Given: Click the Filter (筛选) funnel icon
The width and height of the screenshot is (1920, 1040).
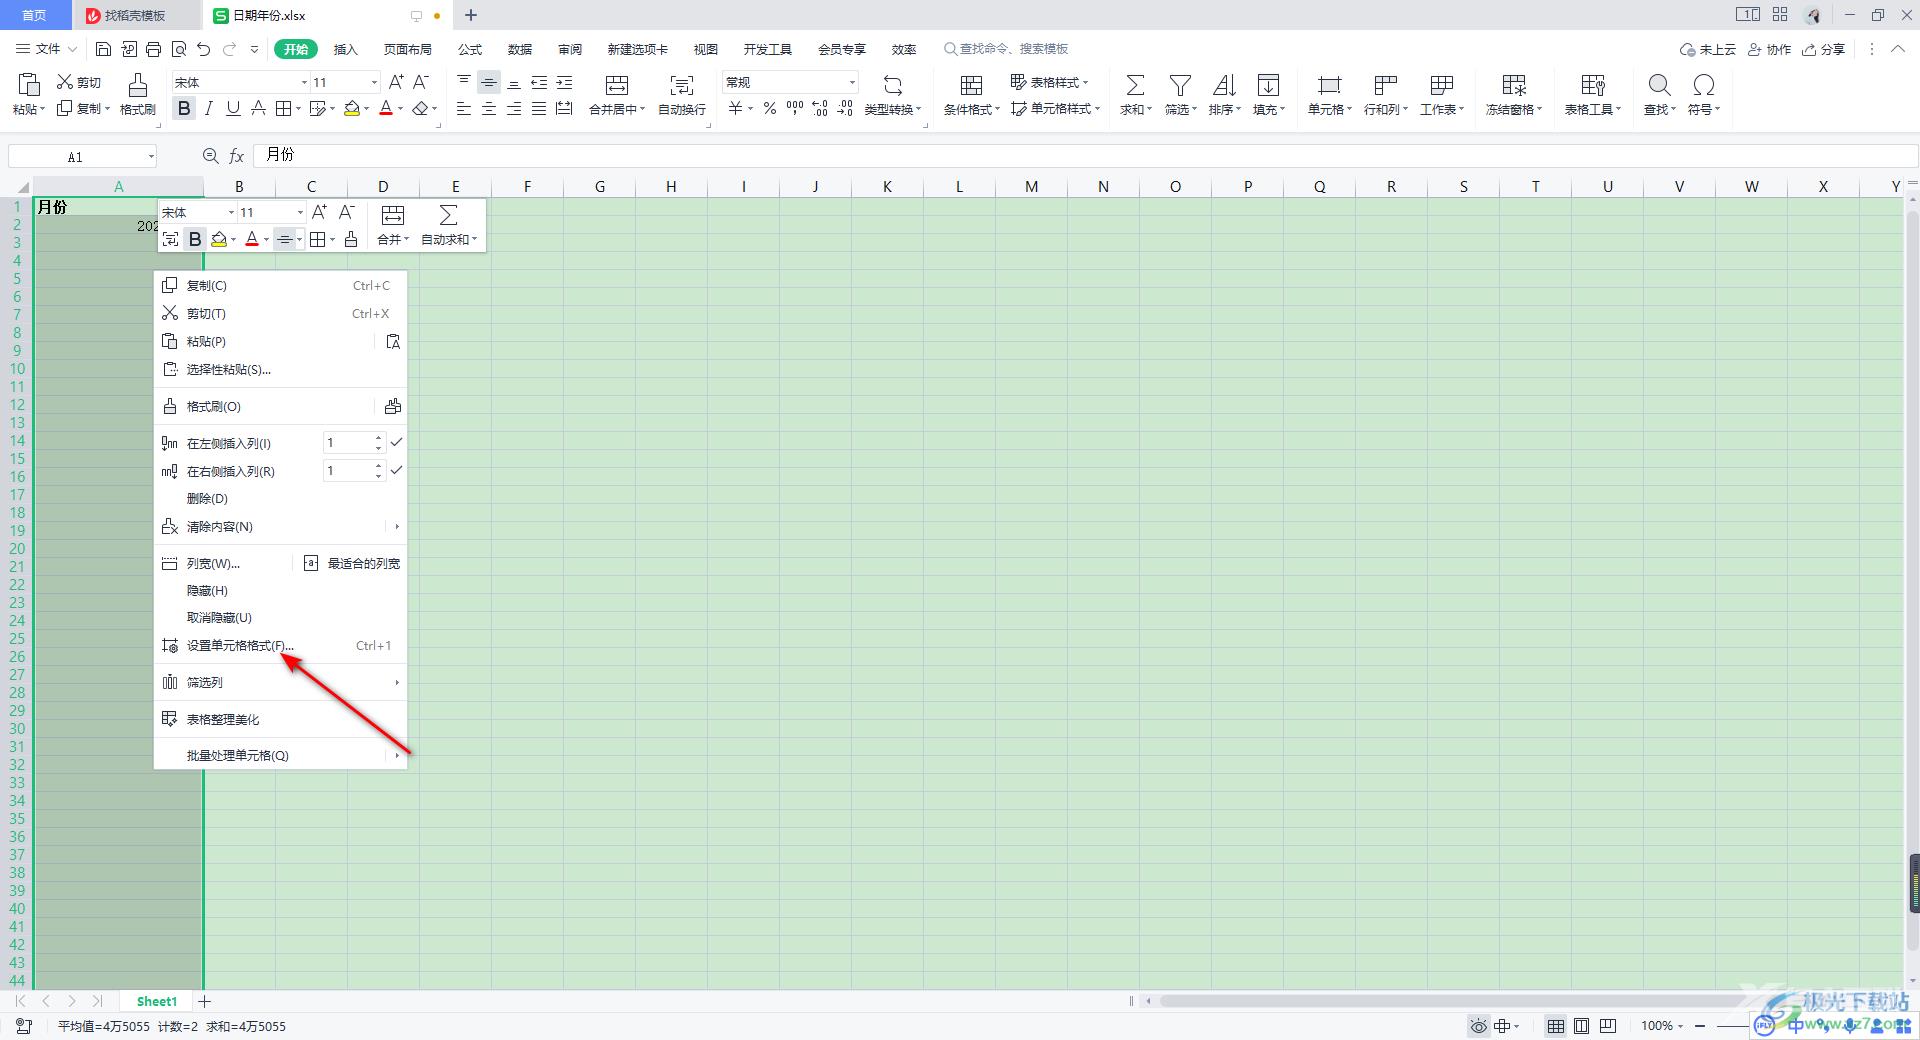Looking at the screenshot, I should coord(1180,85).
